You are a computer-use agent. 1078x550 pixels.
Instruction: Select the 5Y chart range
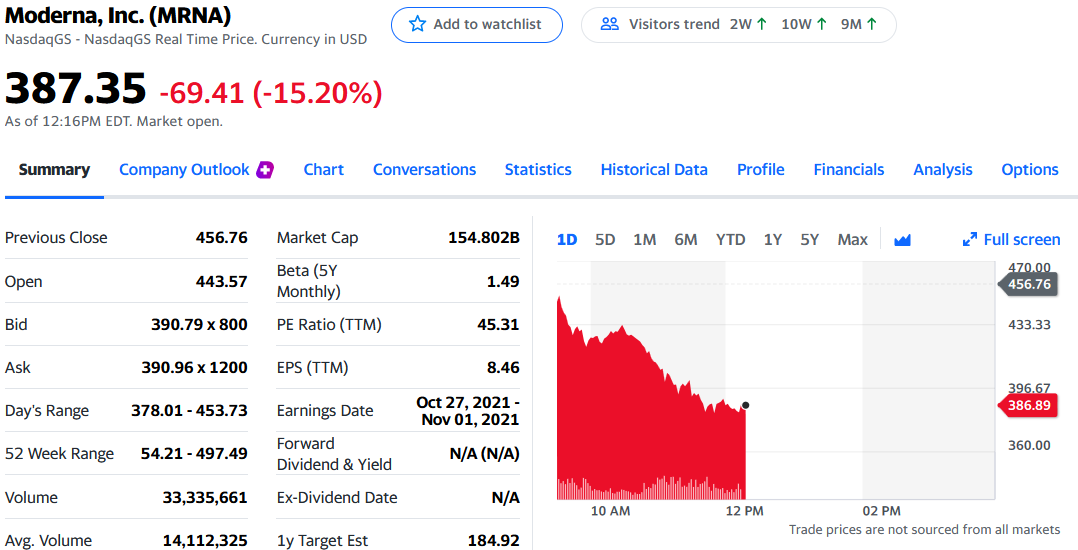(x=810, y=239)
